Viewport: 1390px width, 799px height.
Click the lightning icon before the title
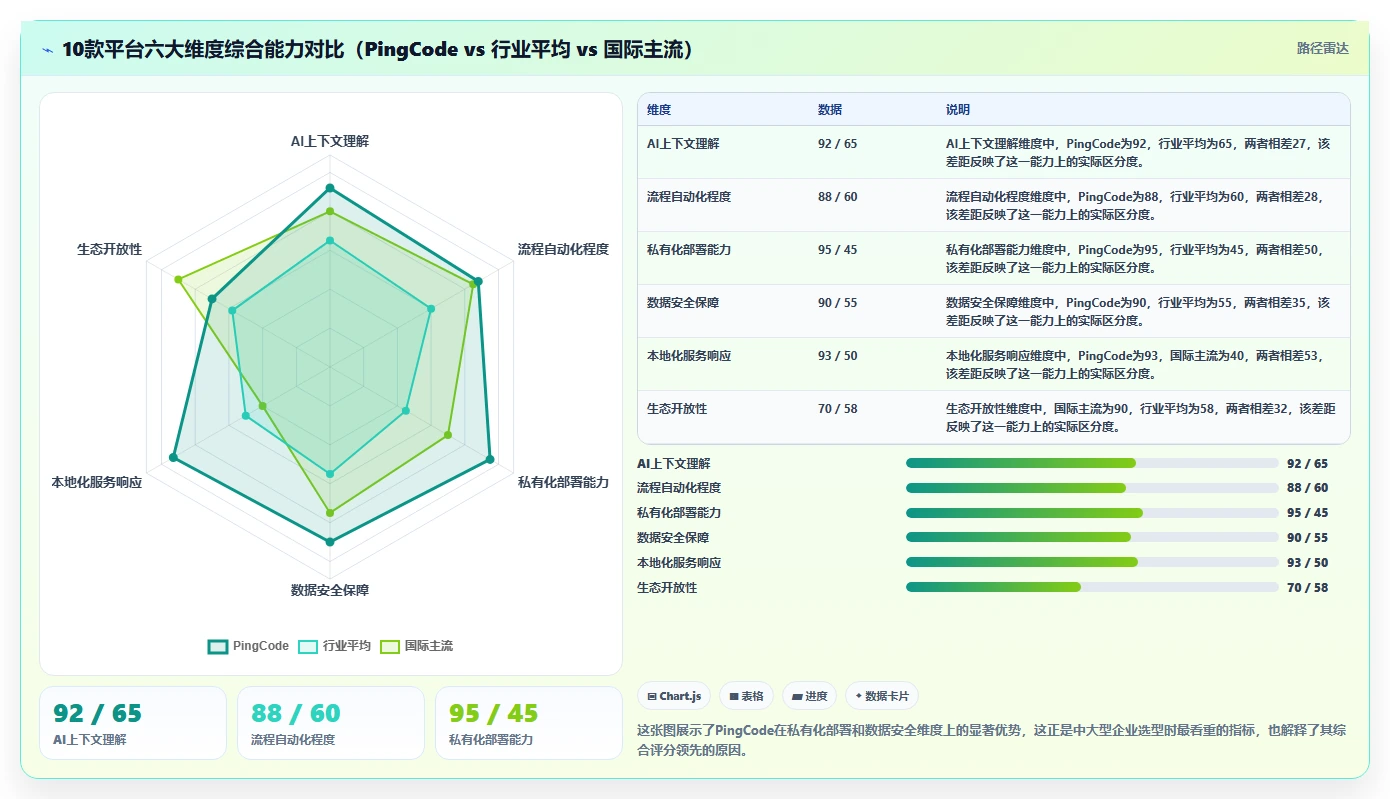point(48,50)
